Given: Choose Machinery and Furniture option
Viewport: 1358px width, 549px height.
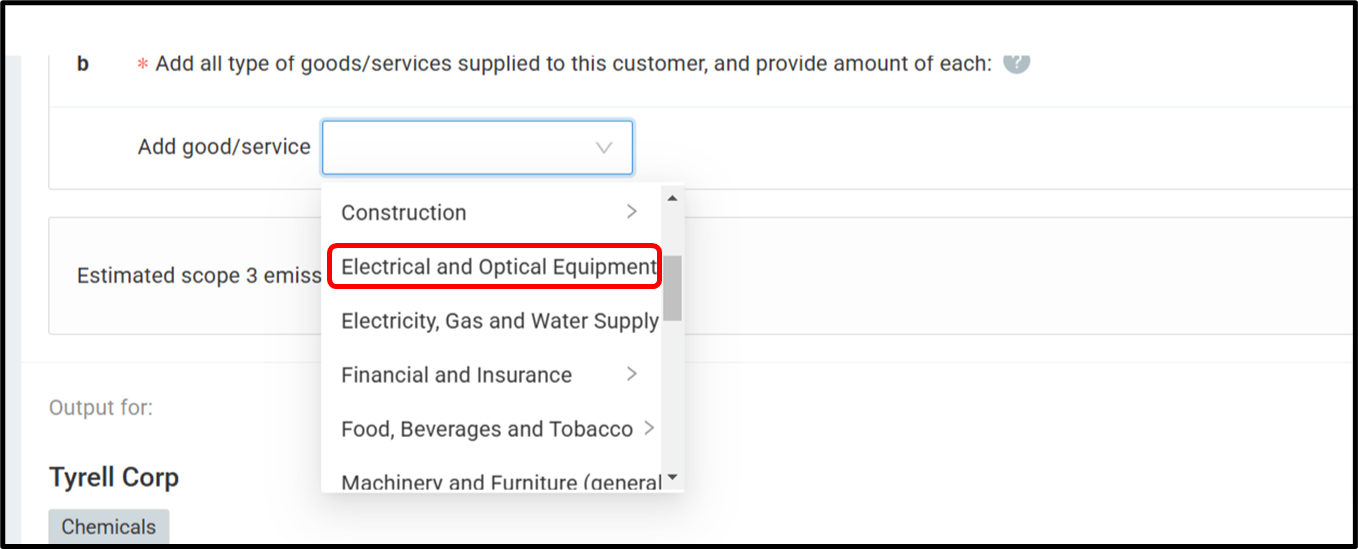Looking at the screenshot, I should [x=499, y=482].
